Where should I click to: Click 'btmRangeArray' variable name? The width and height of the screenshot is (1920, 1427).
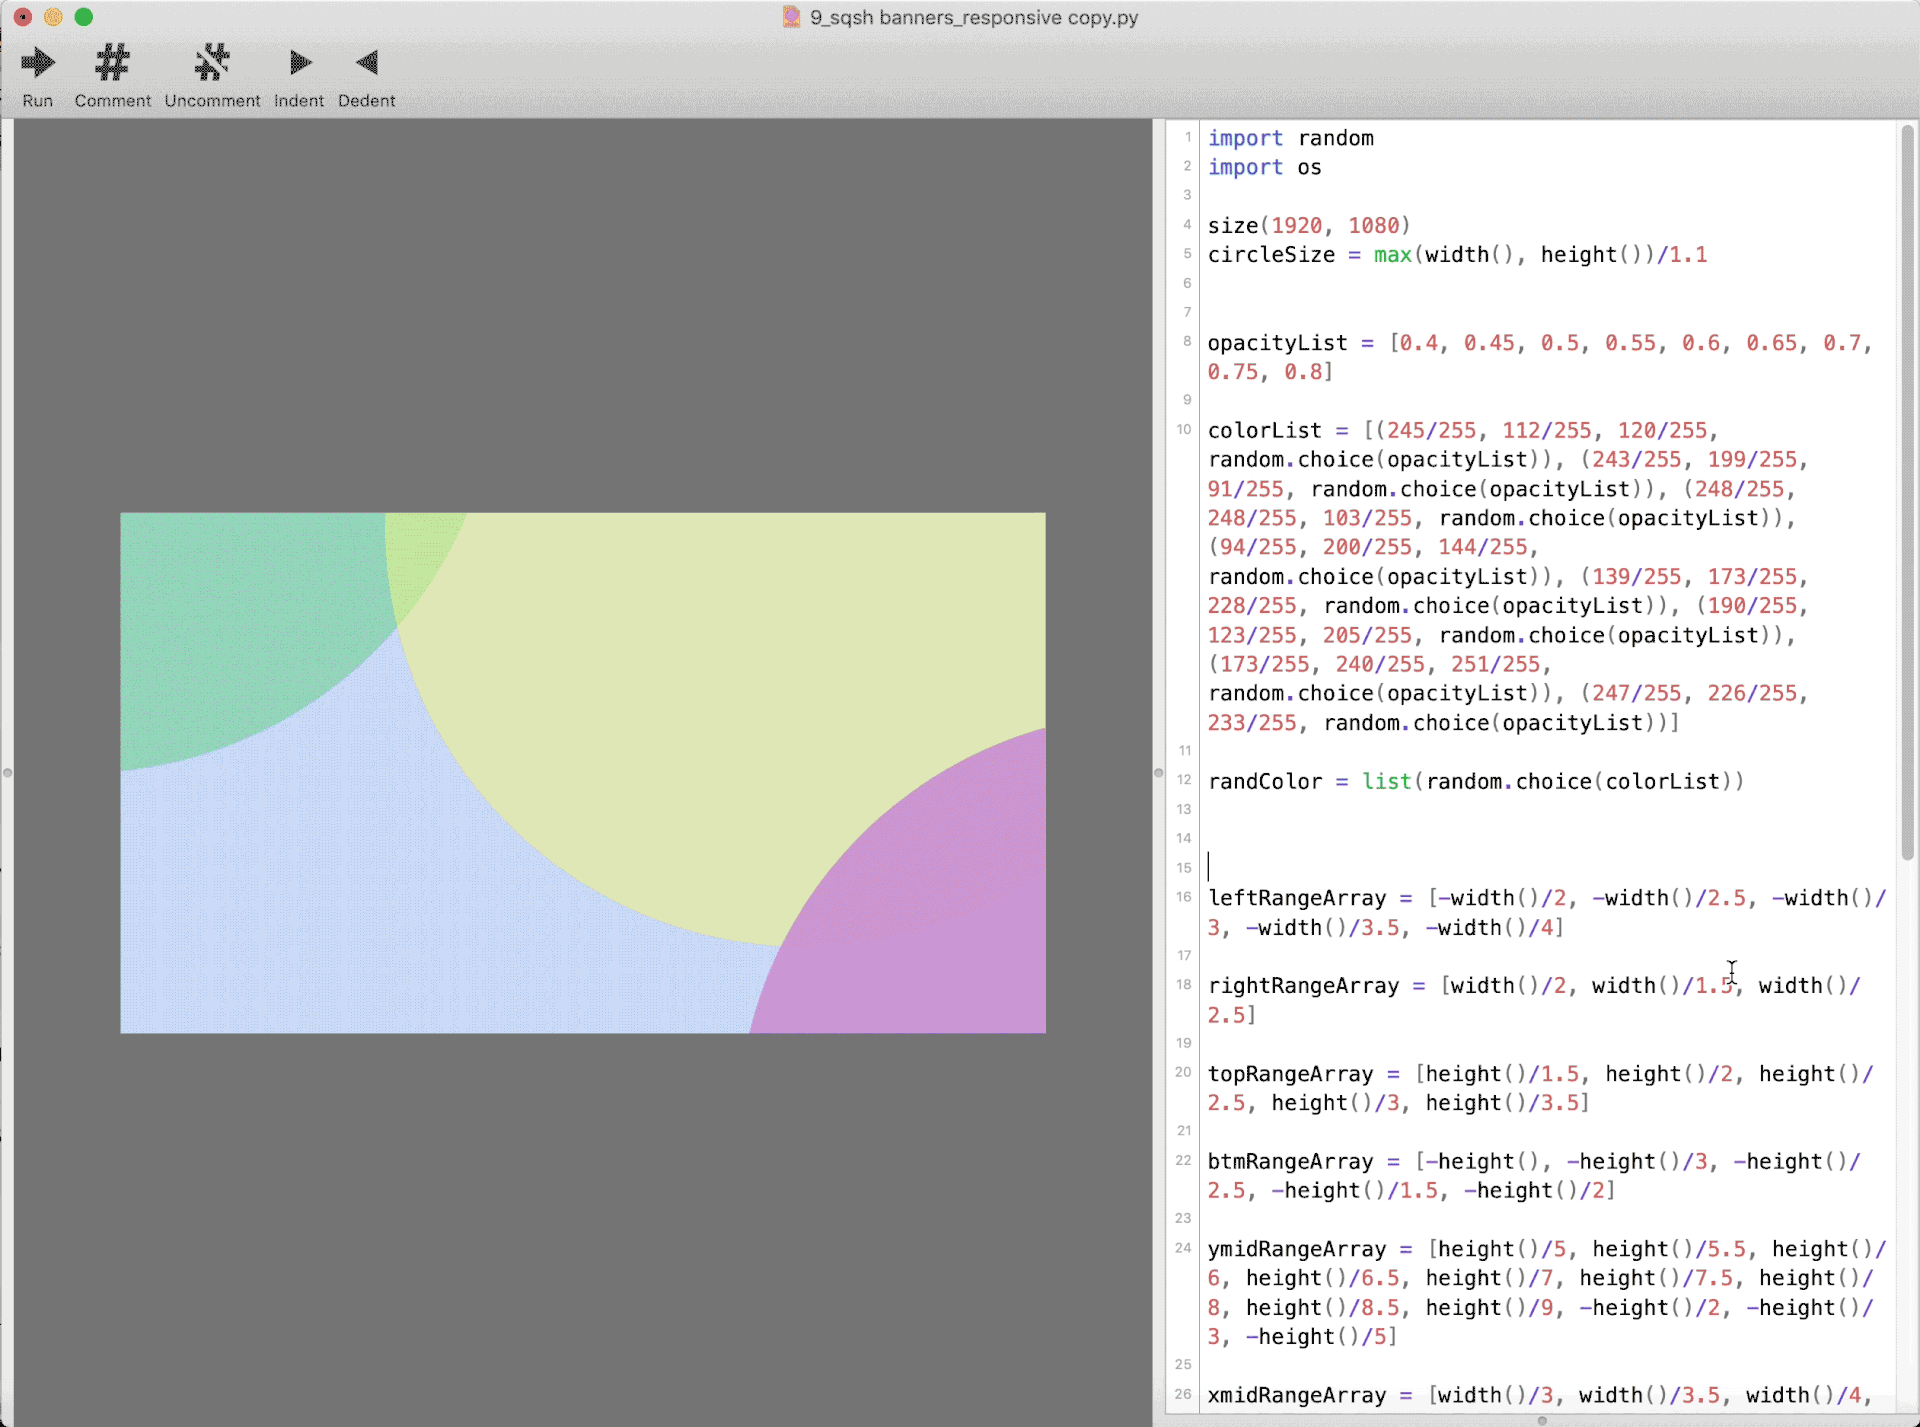point(1290,1161)
